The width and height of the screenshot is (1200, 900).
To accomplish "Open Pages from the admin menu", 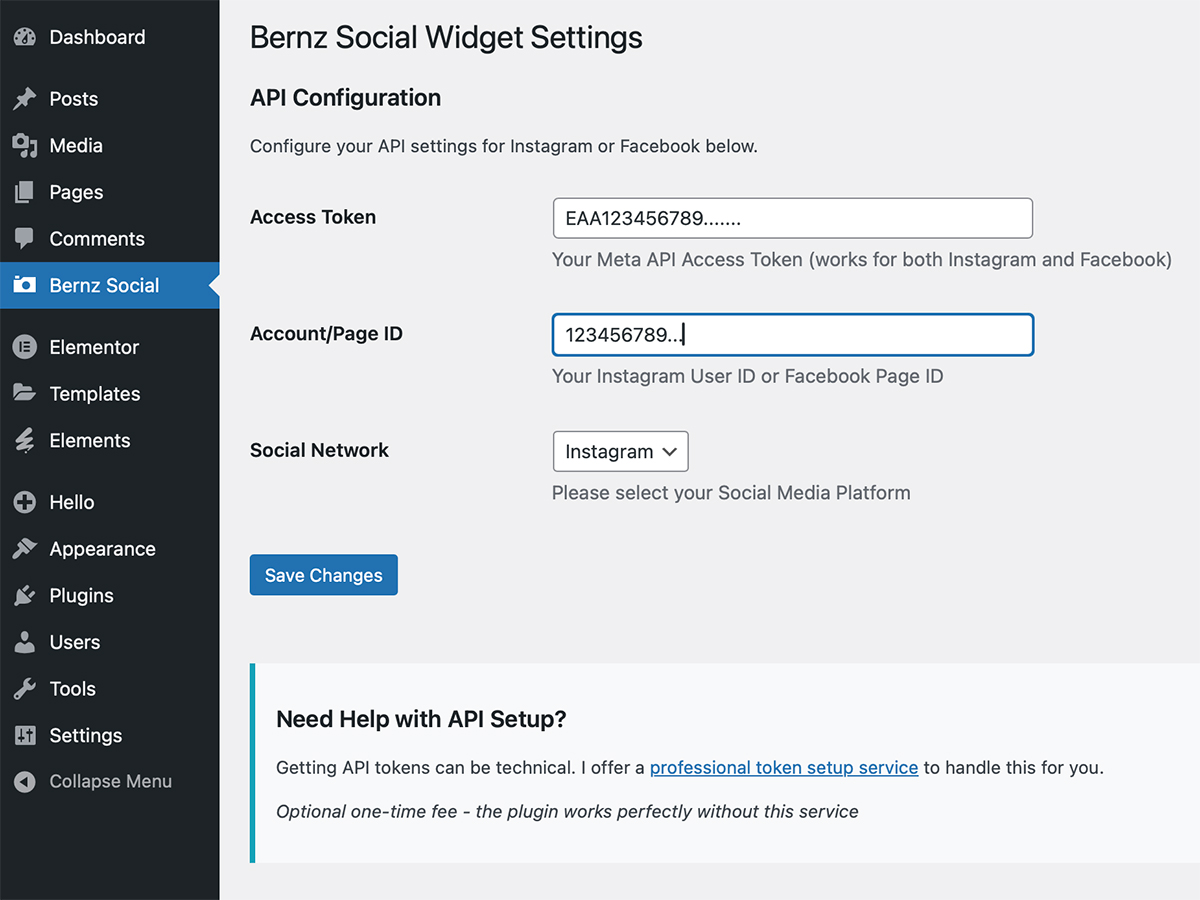I will (76, 192).
